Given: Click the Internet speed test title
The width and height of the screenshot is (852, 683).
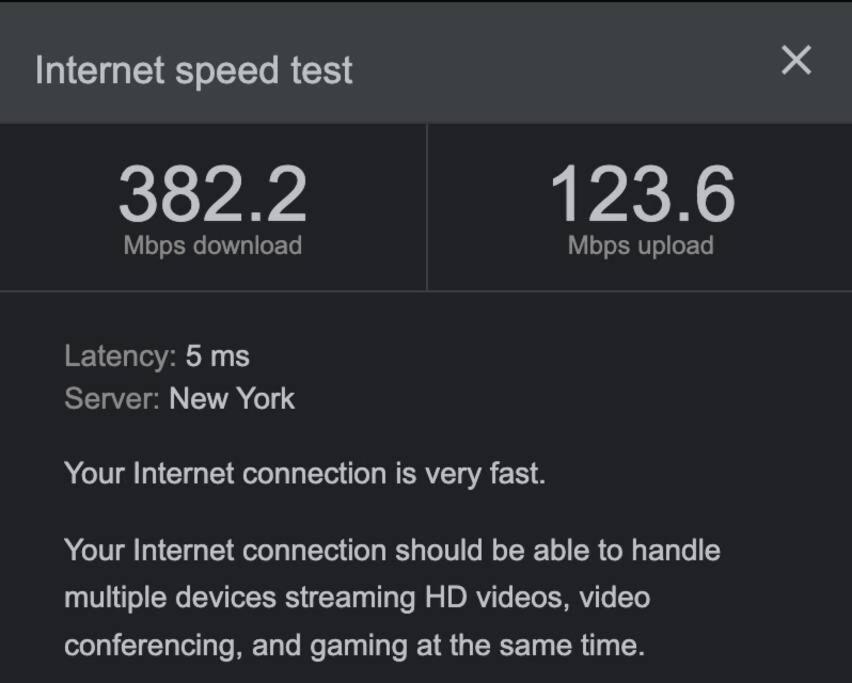Looking at the screenshot, I should click(194, 71).
